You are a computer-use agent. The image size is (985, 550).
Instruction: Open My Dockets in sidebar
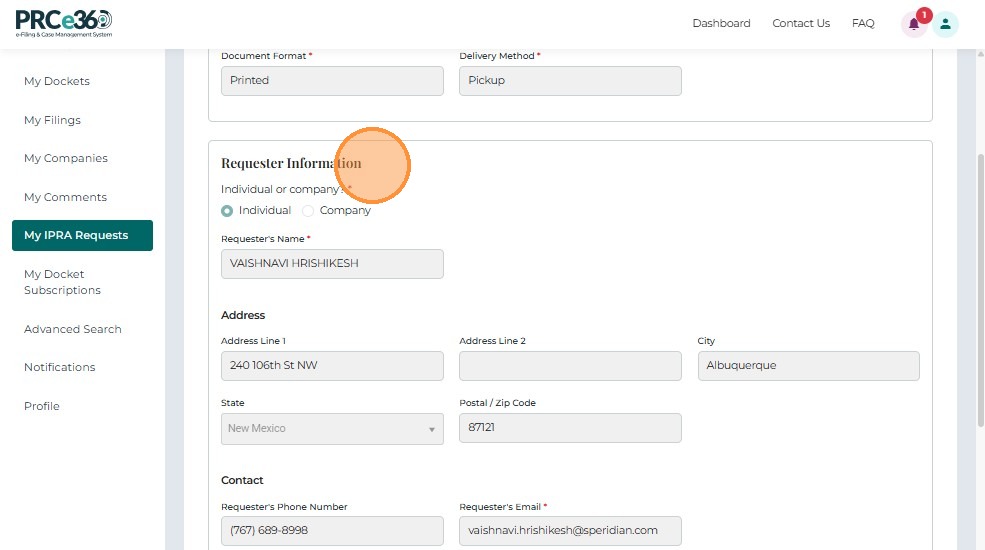pos(57,81)
